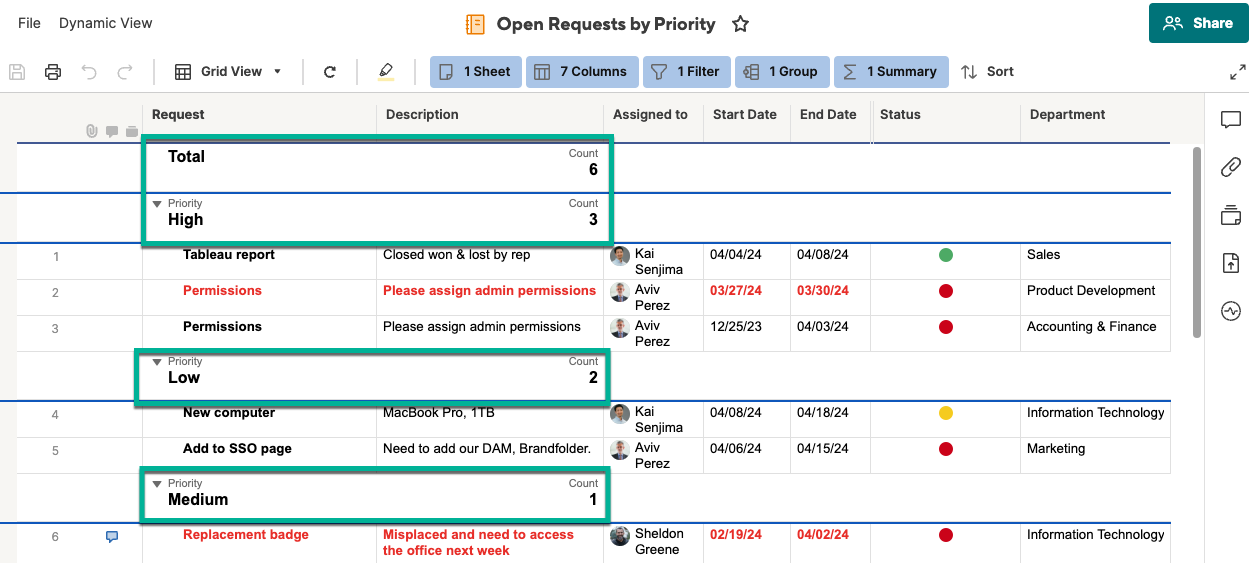The width and height of the screenshot is (1249, 563).
Task: Click the 7 Columns button
Action: 582,72
